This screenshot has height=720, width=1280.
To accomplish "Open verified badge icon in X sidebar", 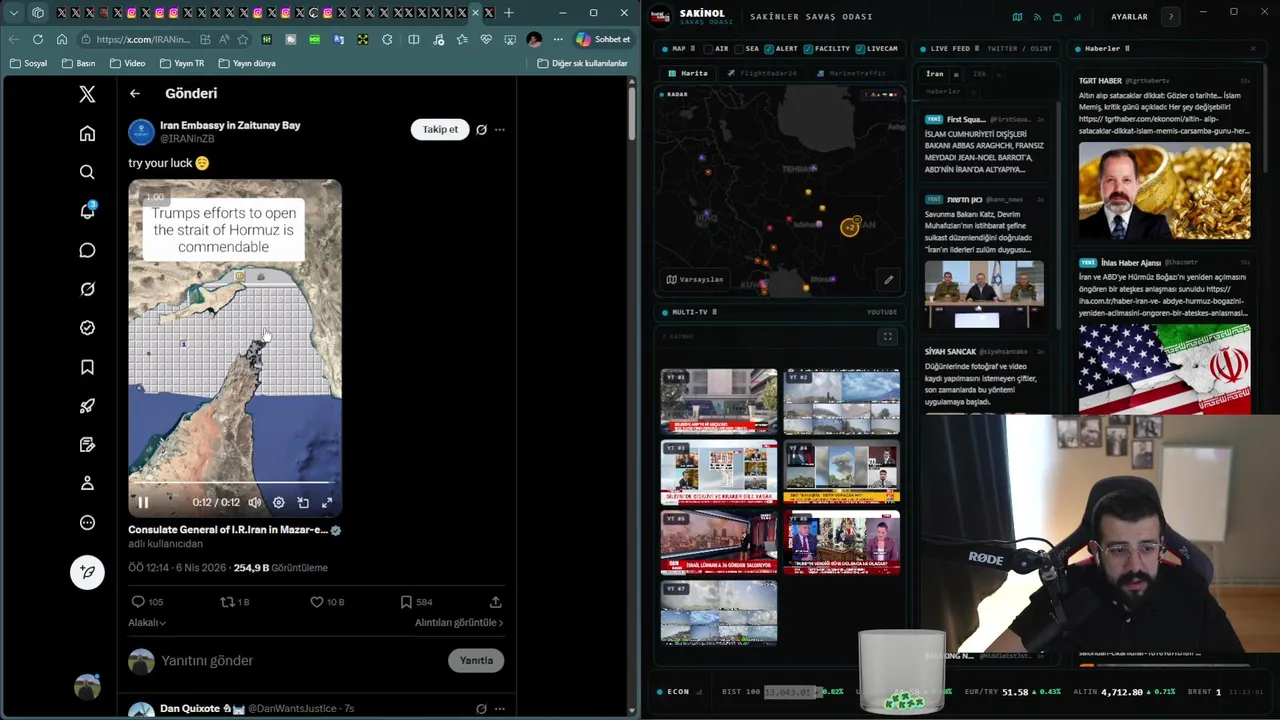I will (x=87, y=328).
